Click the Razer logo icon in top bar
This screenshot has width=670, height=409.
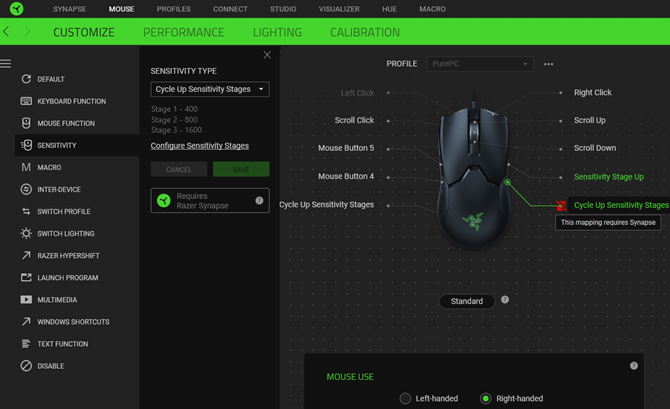point(17,9)
